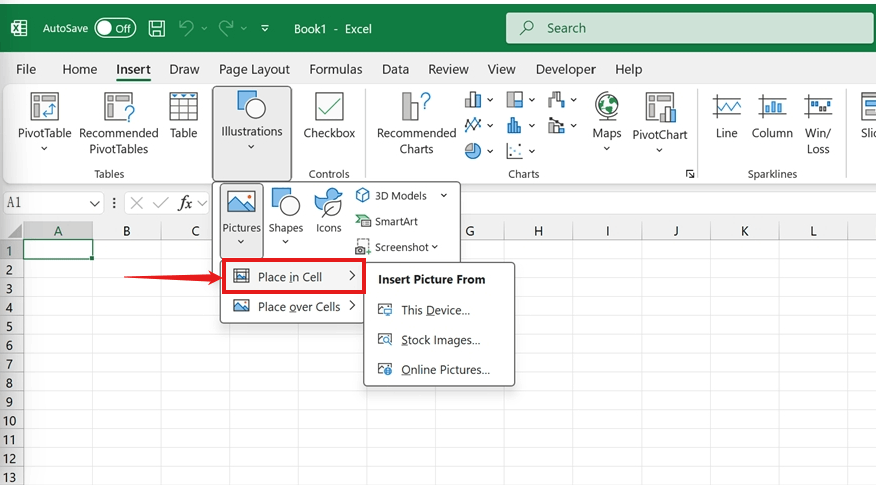Insert Win/Loss sparkline

(818, 124)
